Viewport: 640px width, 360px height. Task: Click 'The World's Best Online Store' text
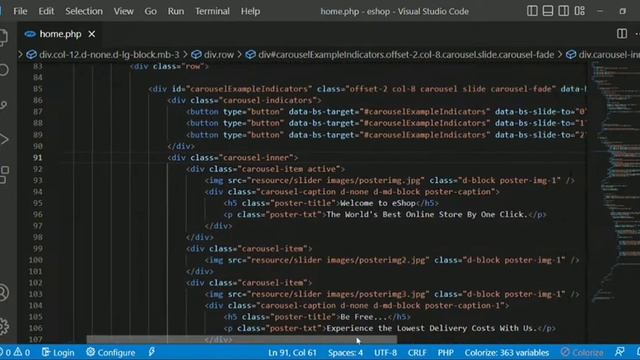(x=382, y=215)
